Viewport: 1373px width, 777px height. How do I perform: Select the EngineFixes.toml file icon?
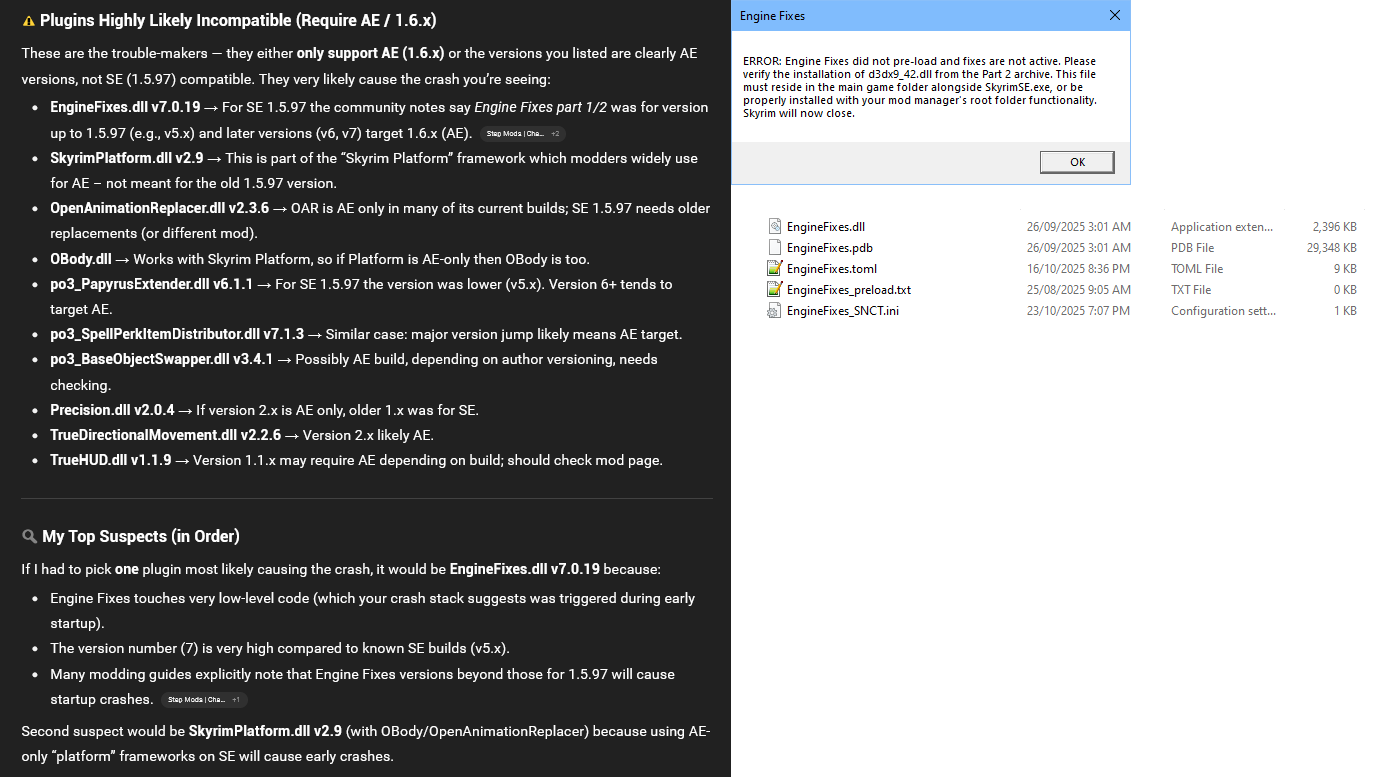tap(774, 268)
